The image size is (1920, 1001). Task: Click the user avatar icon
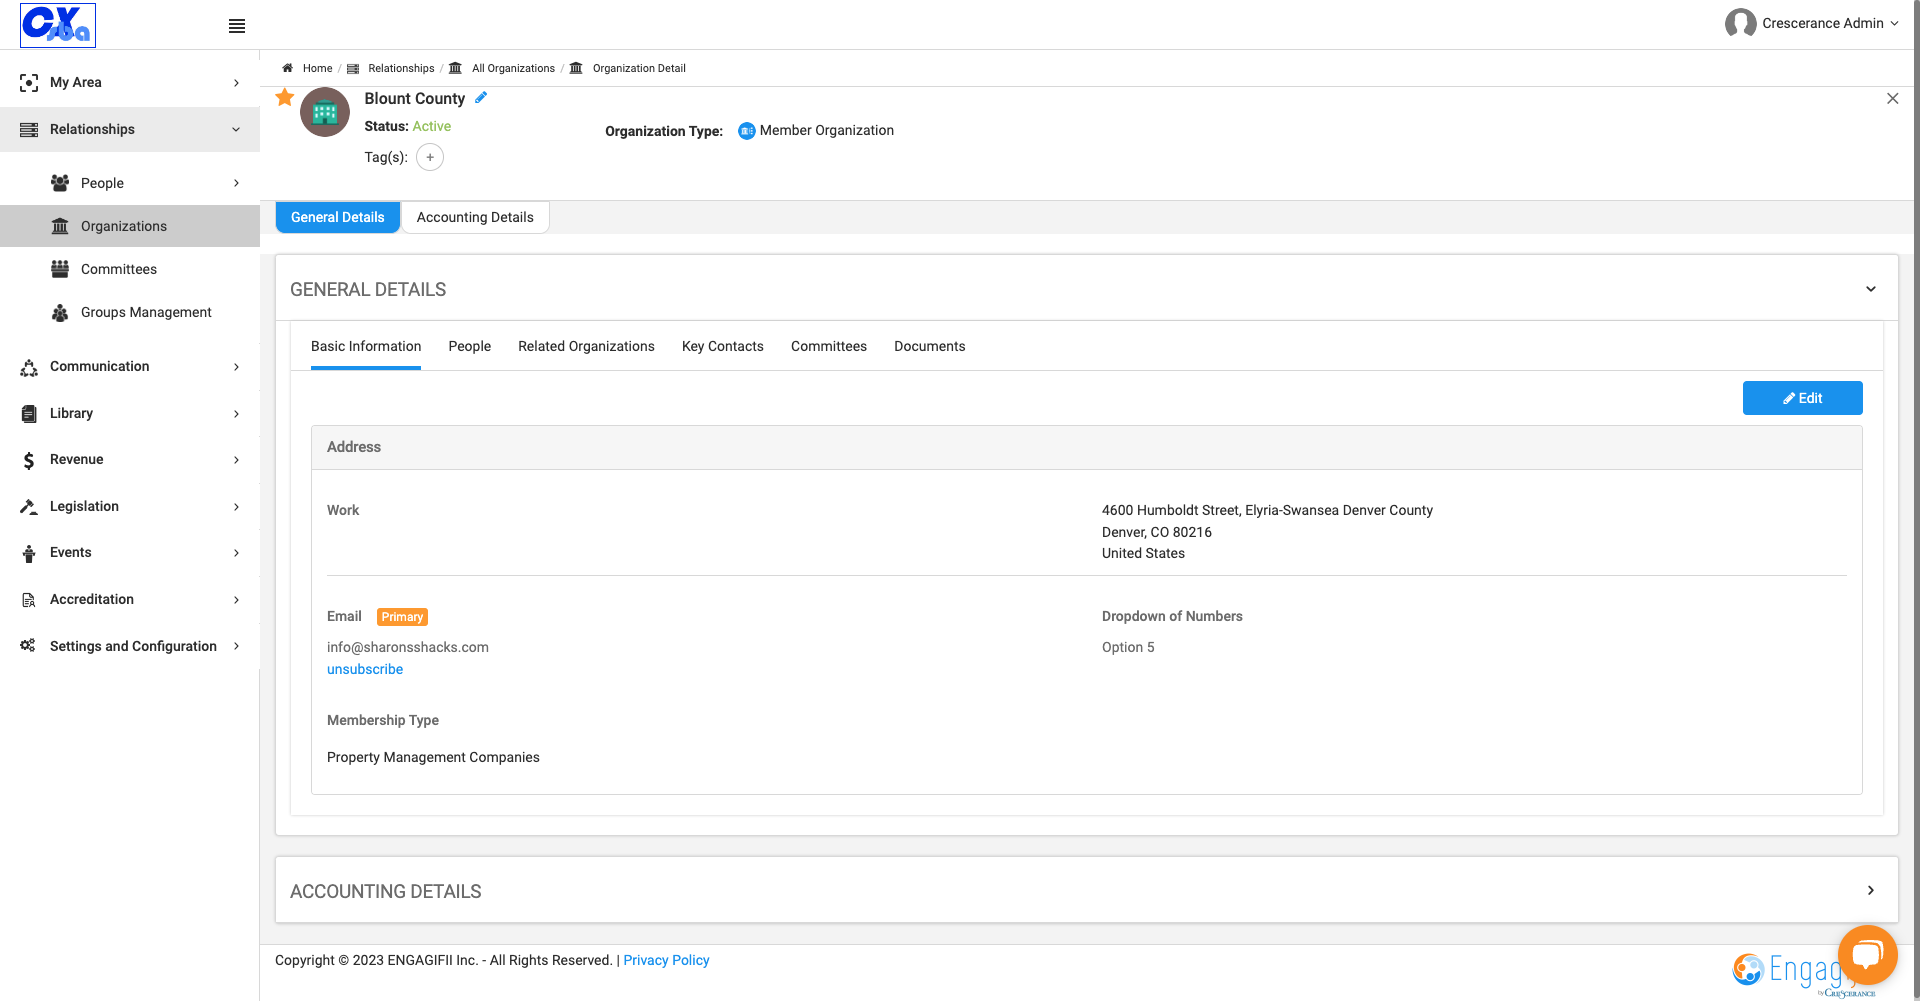coord(1740,23)
